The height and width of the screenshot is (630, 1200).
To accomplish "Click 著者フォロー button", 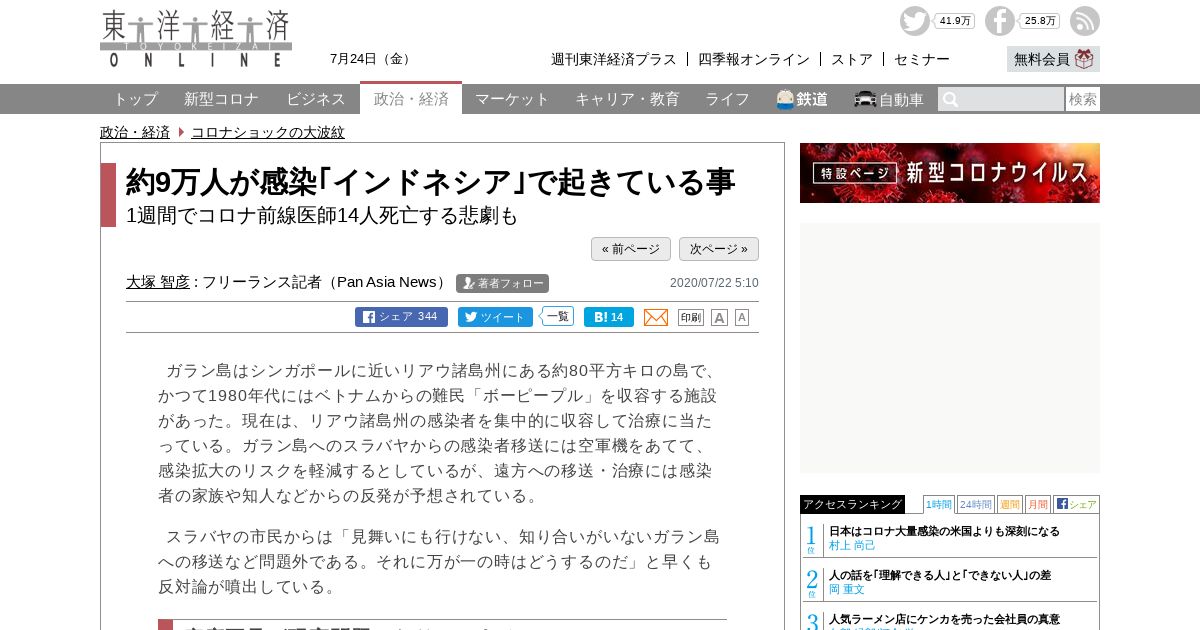I will tap(502, 283).
